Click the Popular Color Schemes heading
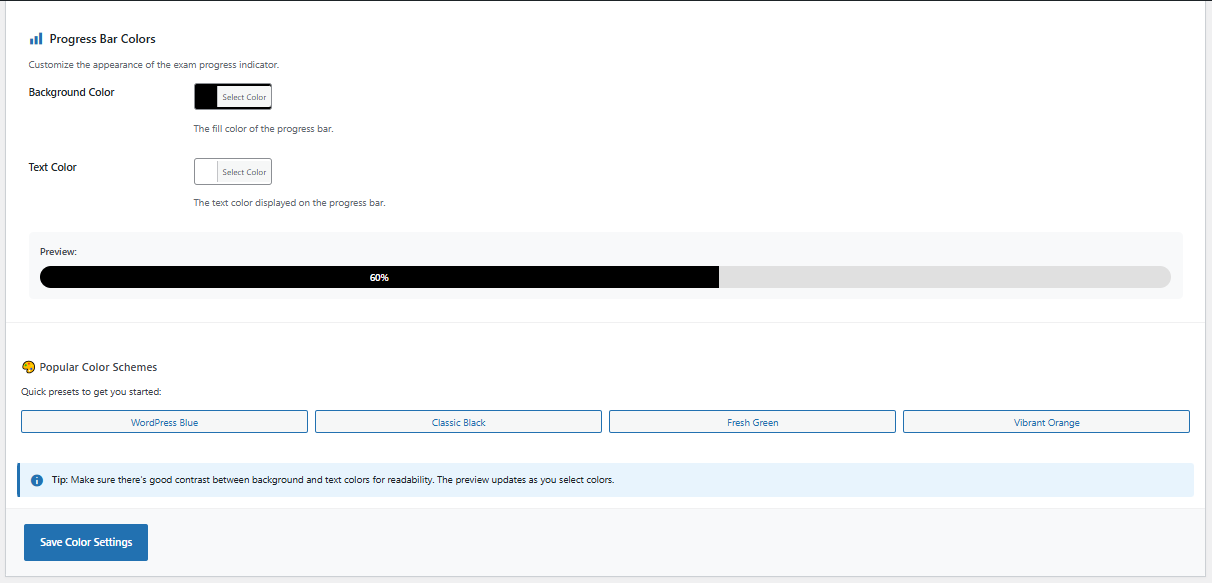The width and height of the screenshot is (1212, 583). (x=98, y=367)
